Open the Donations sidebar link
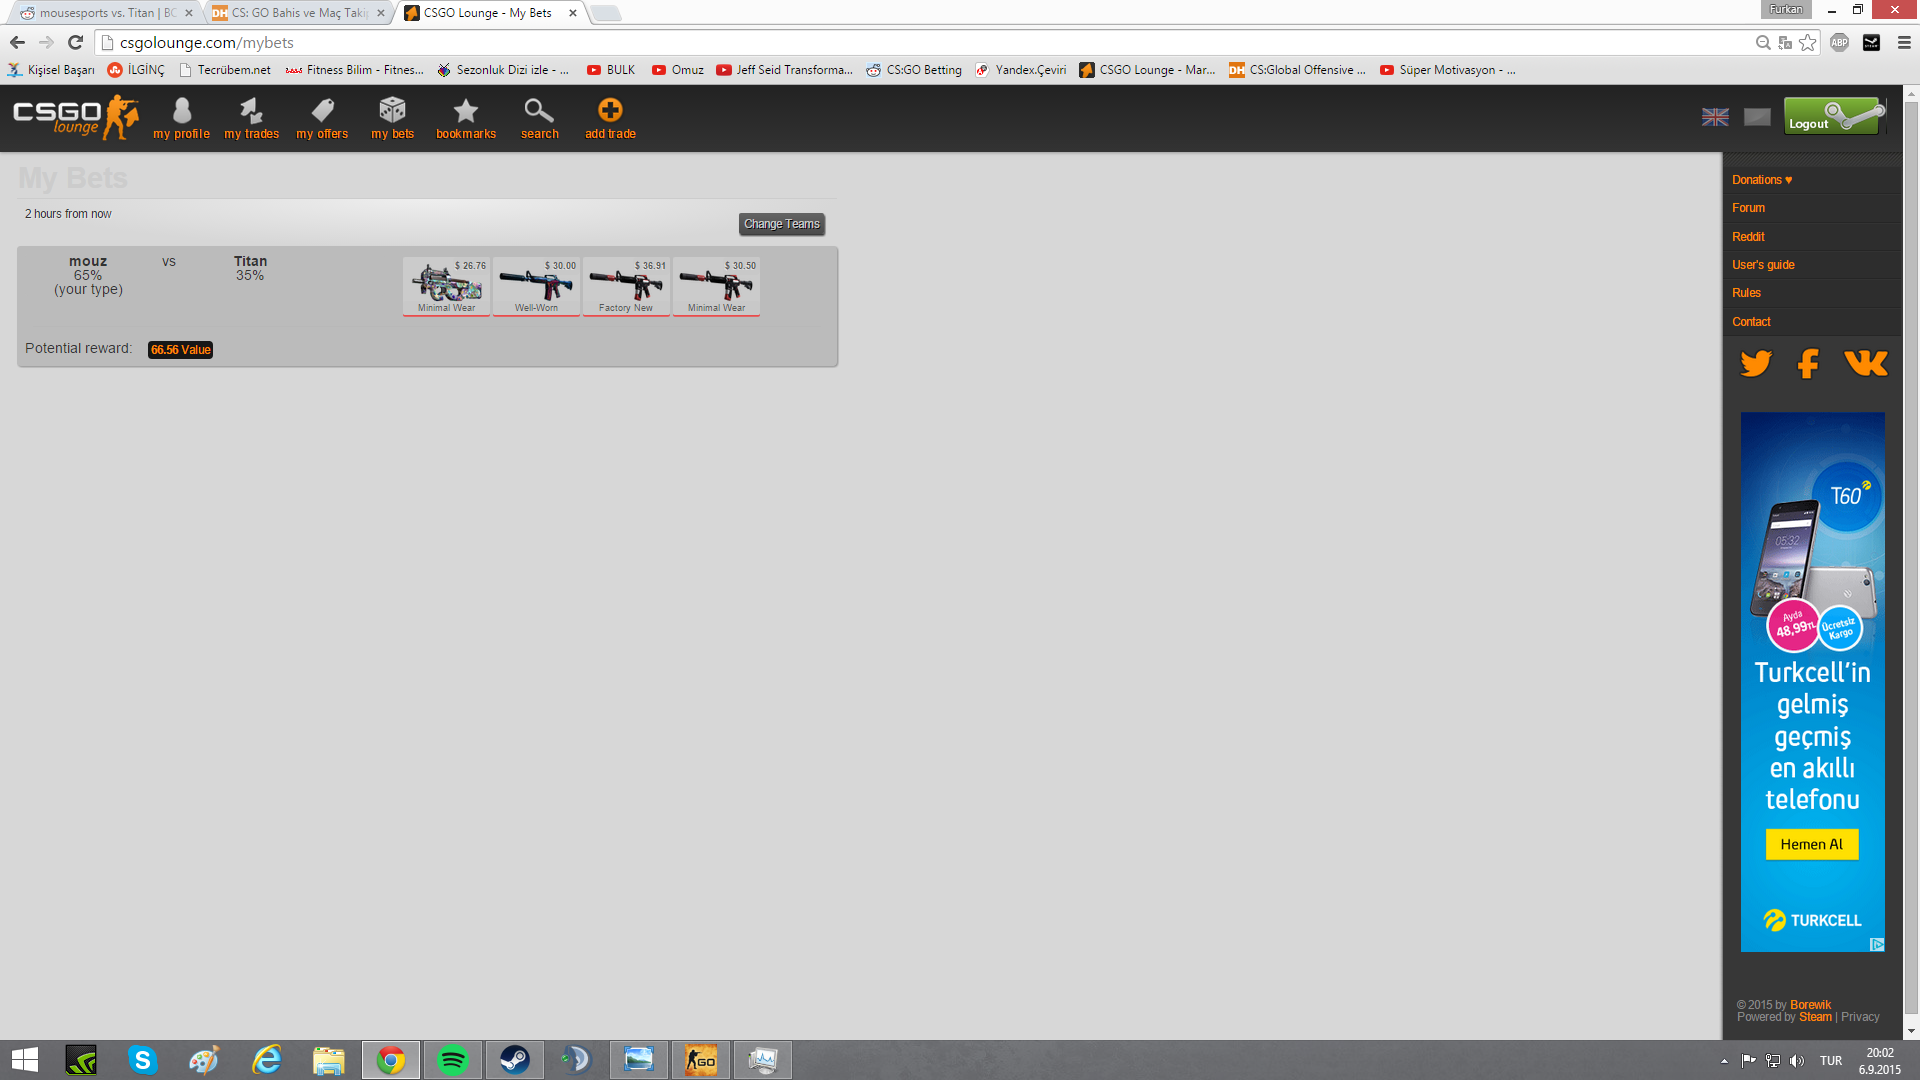 (x=1762, y=180)
